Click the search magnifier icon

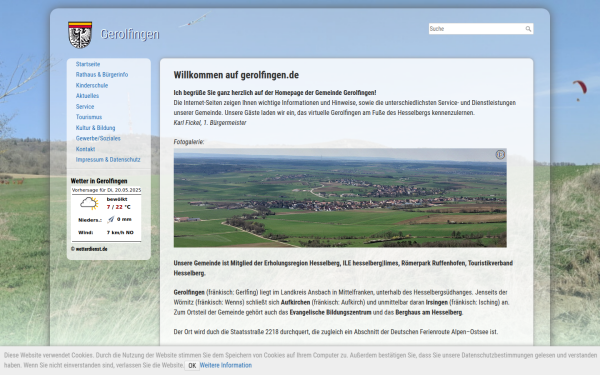[528, 29]
